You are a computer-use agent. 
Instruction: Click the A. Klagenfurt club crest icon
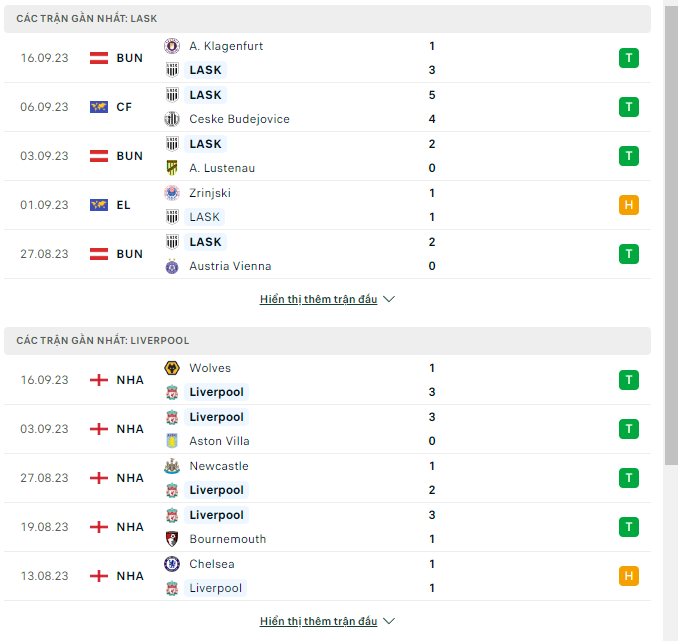click(172, 46)
